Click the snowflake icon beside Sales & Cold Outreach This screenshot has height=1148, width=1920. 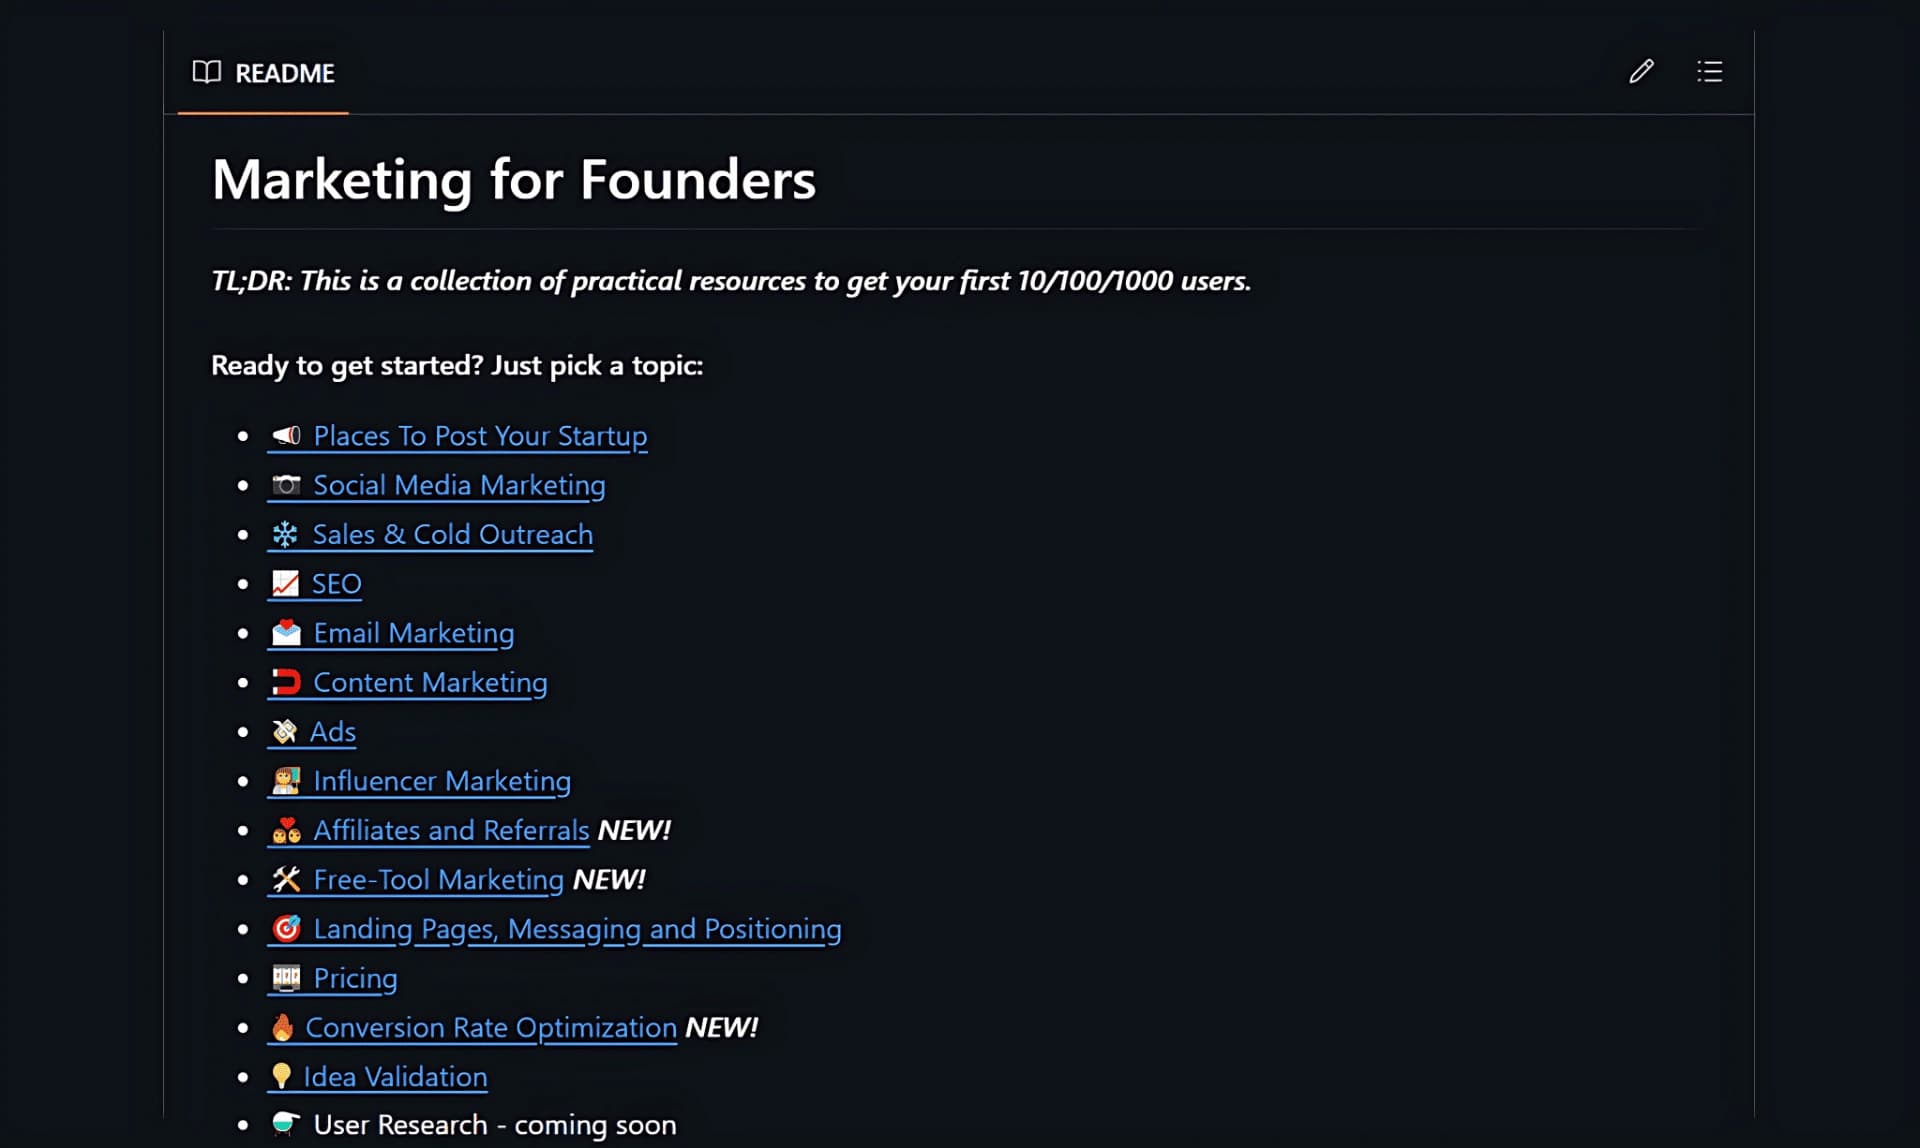[286, 534]
